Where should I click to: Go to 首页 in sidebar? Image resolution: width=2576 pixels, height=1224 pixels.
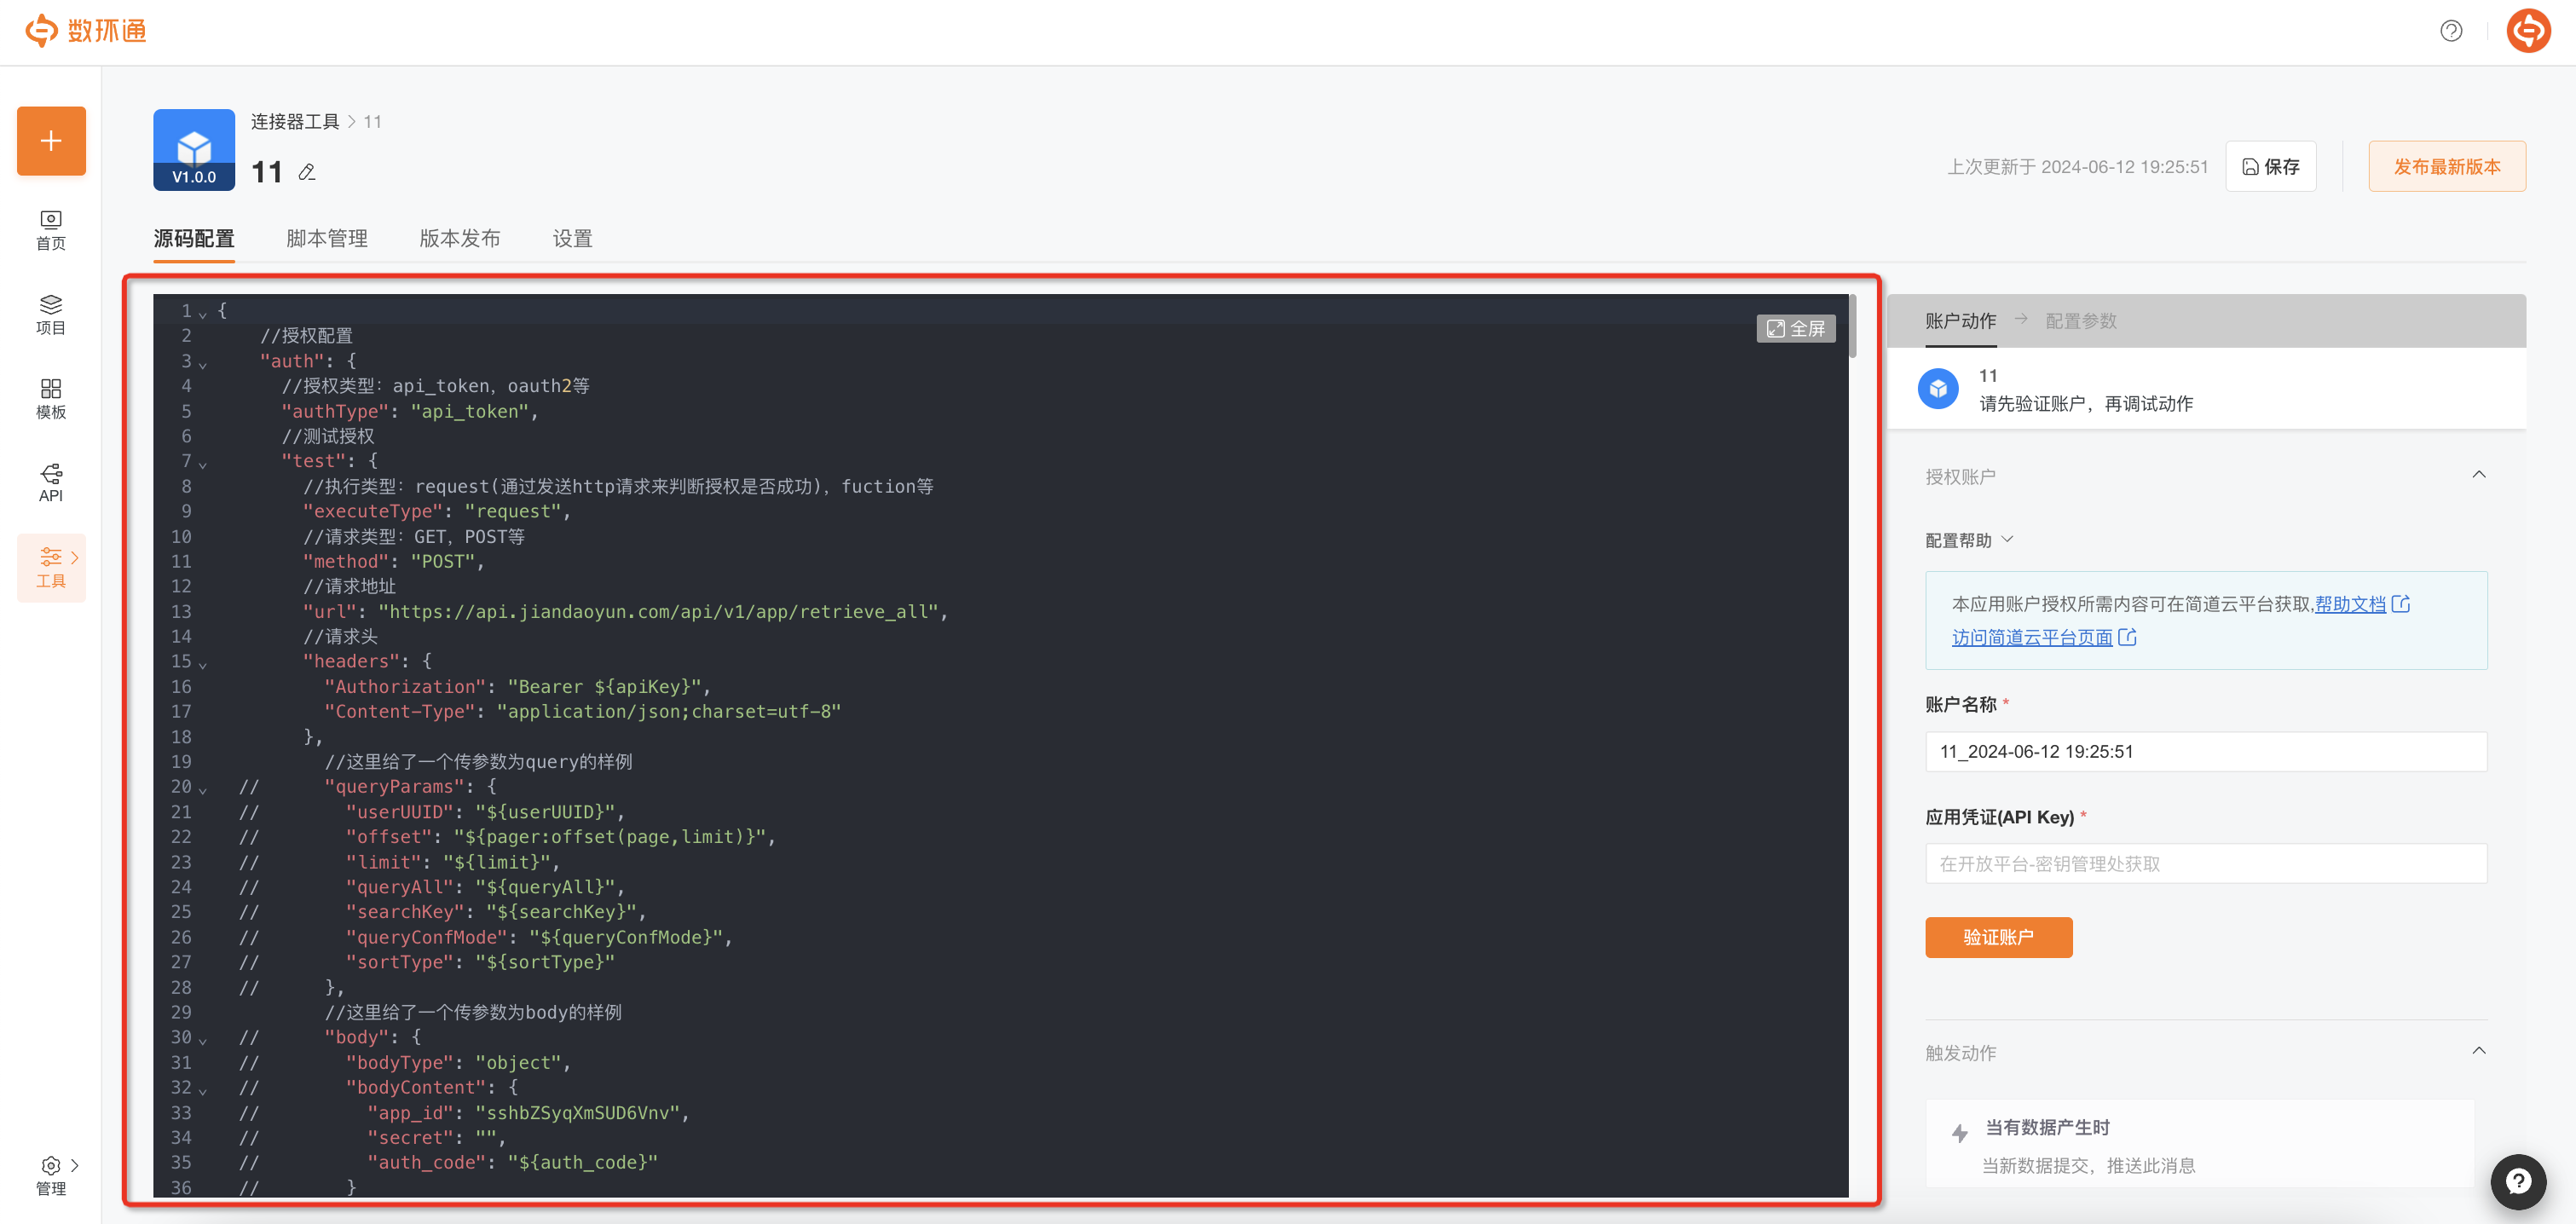pyautogui.click(x=51, y=230)
